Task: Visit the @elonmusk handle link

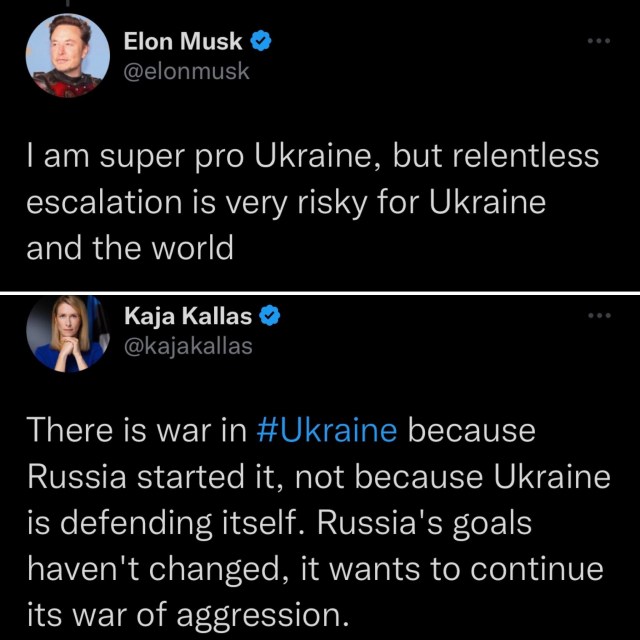Action: [x=185, y=71]
